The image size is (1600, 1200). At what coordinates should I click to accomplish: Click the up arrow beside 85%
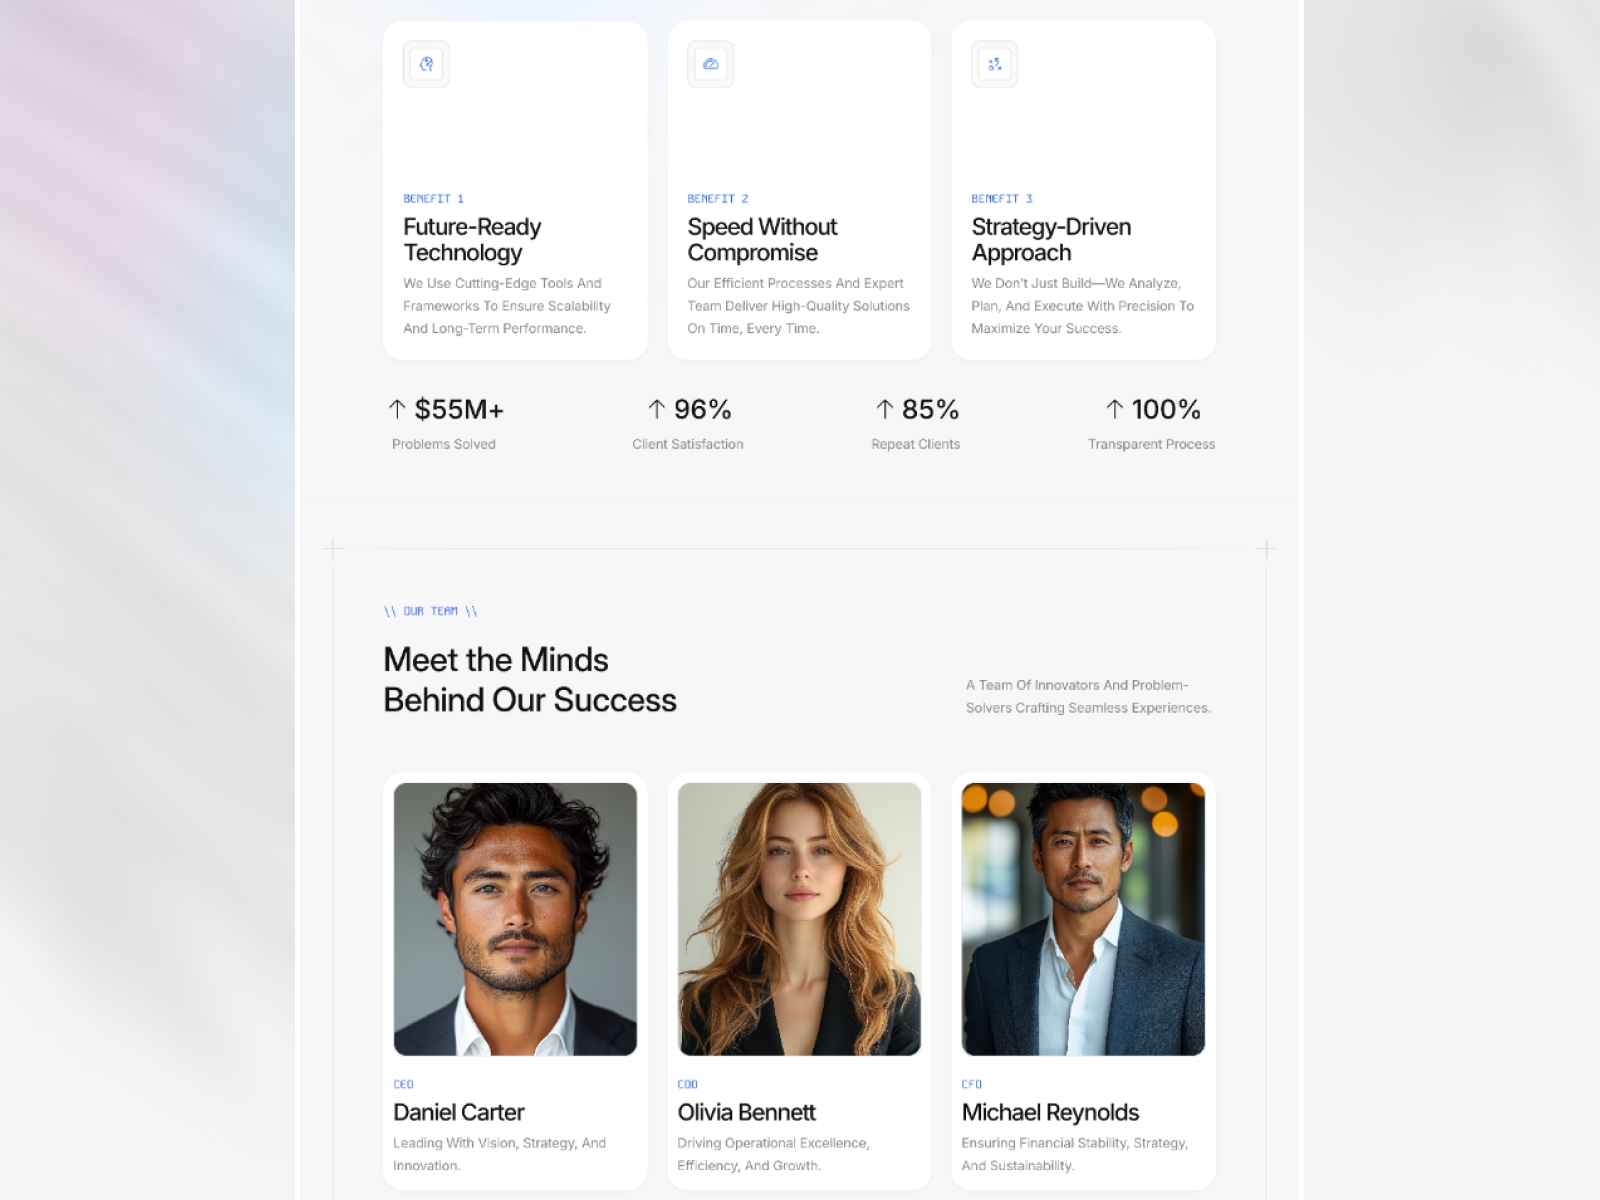(884, 409)
